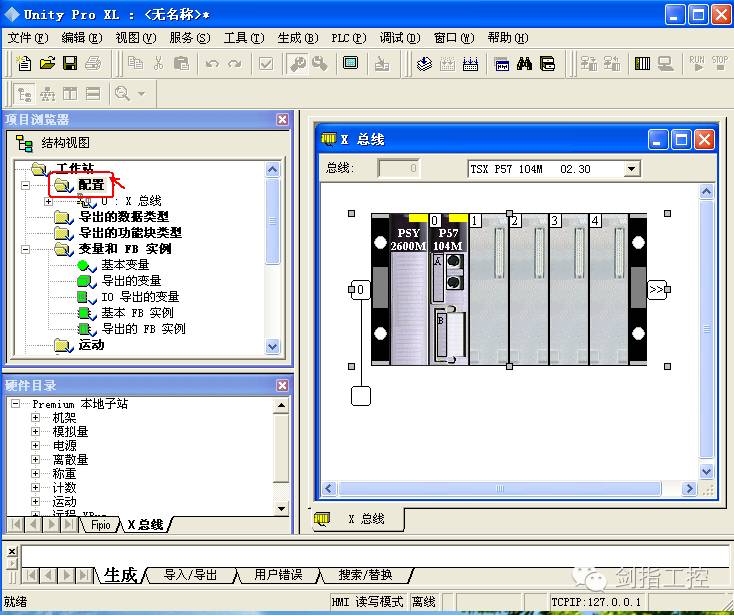The height and width of the screenshot is (615, 734).
Task: Collapse the 配置 tree node
Action: [25, 185]
